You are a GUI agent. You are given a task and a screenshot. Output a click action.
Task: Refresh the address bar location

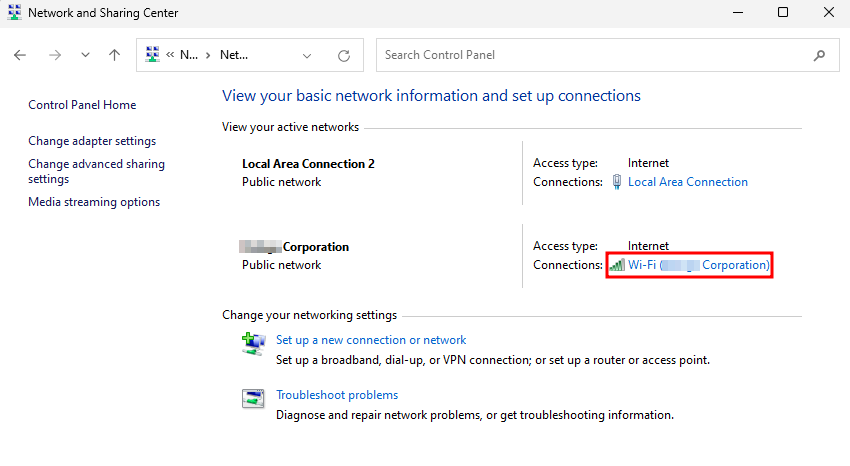(x=344, y=56)
